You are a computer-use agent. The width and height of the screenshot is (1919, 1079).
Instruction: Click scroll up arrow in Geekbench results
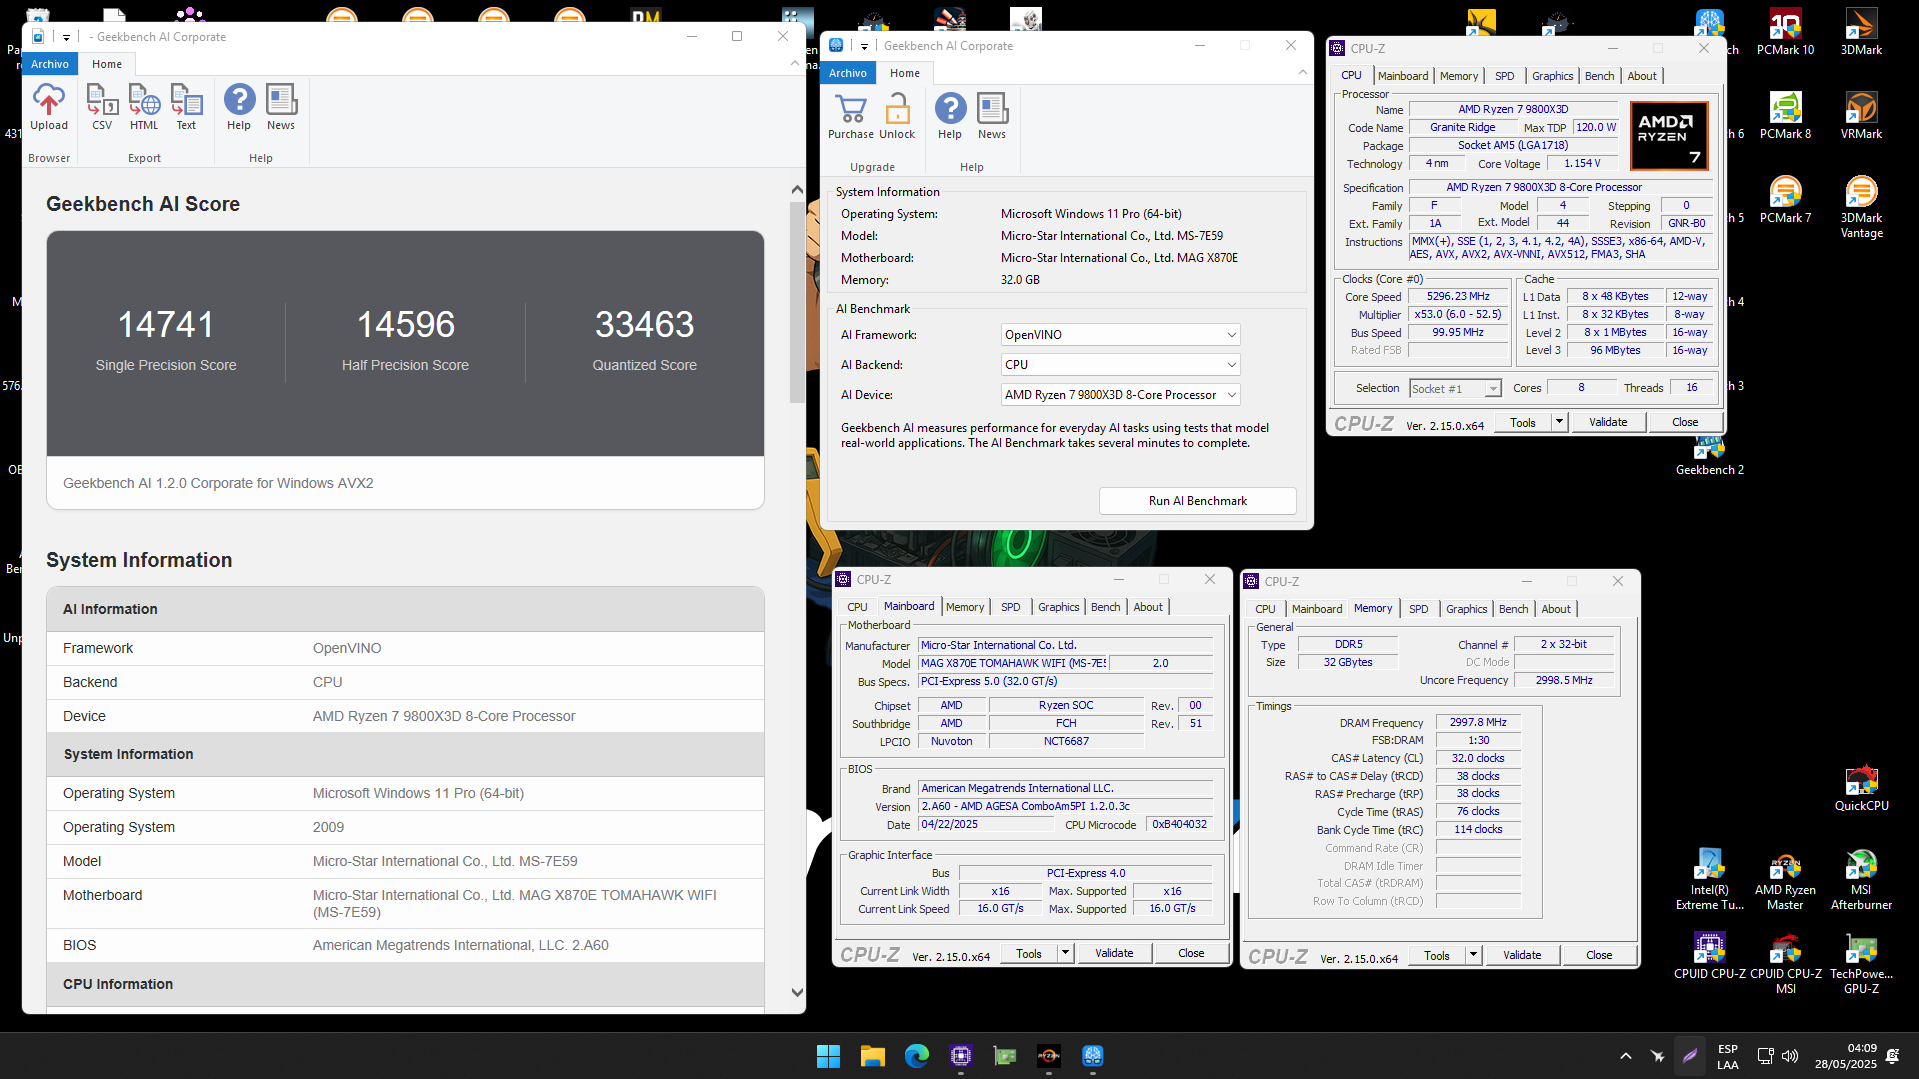[x=797, y=189]
